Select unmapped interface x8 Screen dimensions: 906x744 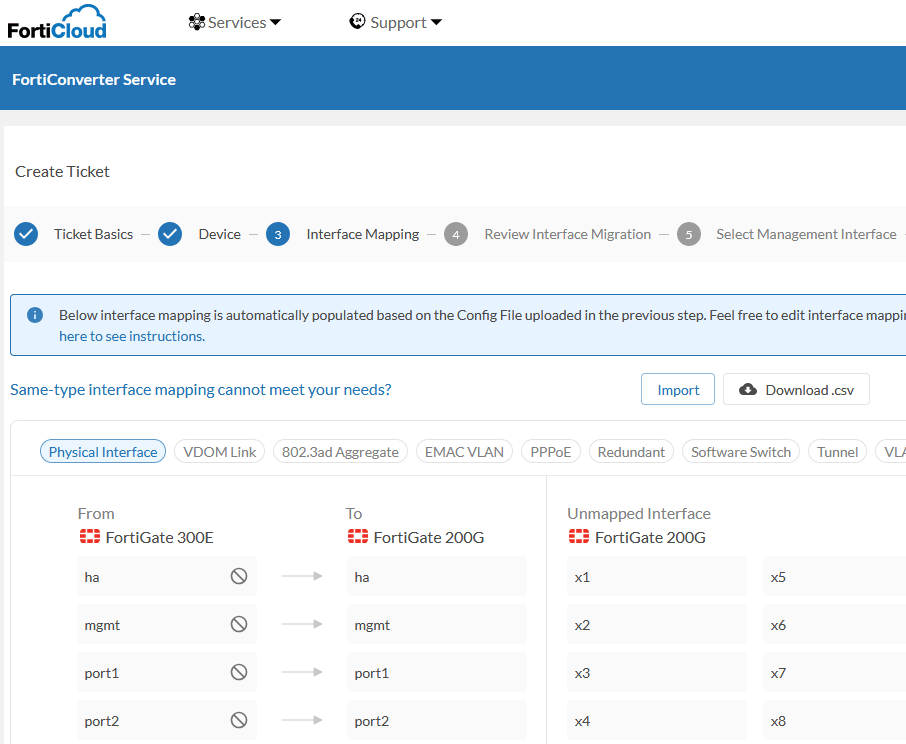click(x=834, y=720)
